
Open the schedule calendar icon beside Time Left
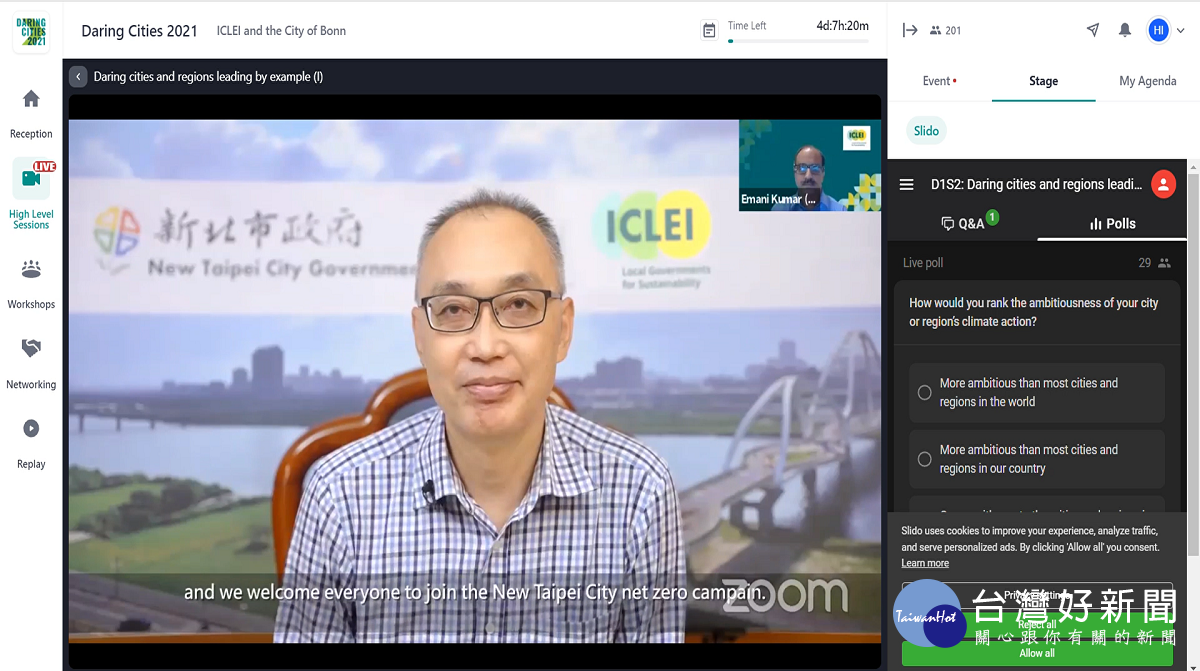pyautogui.click(x=709, y=31)
